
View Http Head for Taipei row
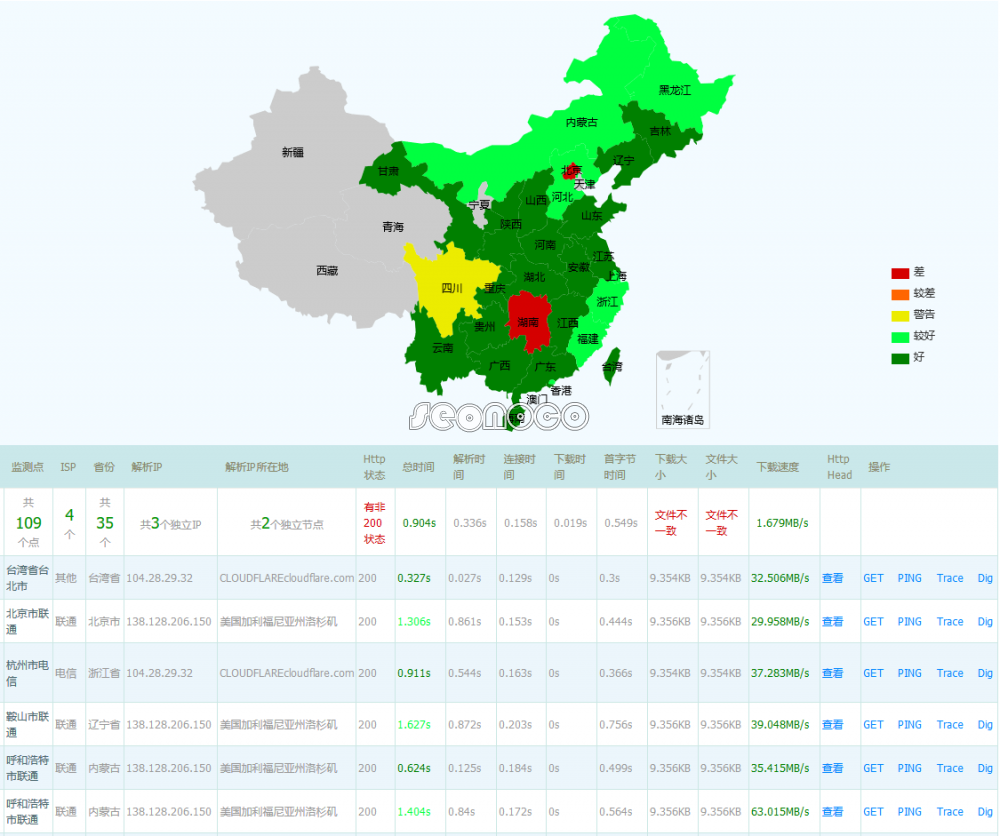click(832, 578)
